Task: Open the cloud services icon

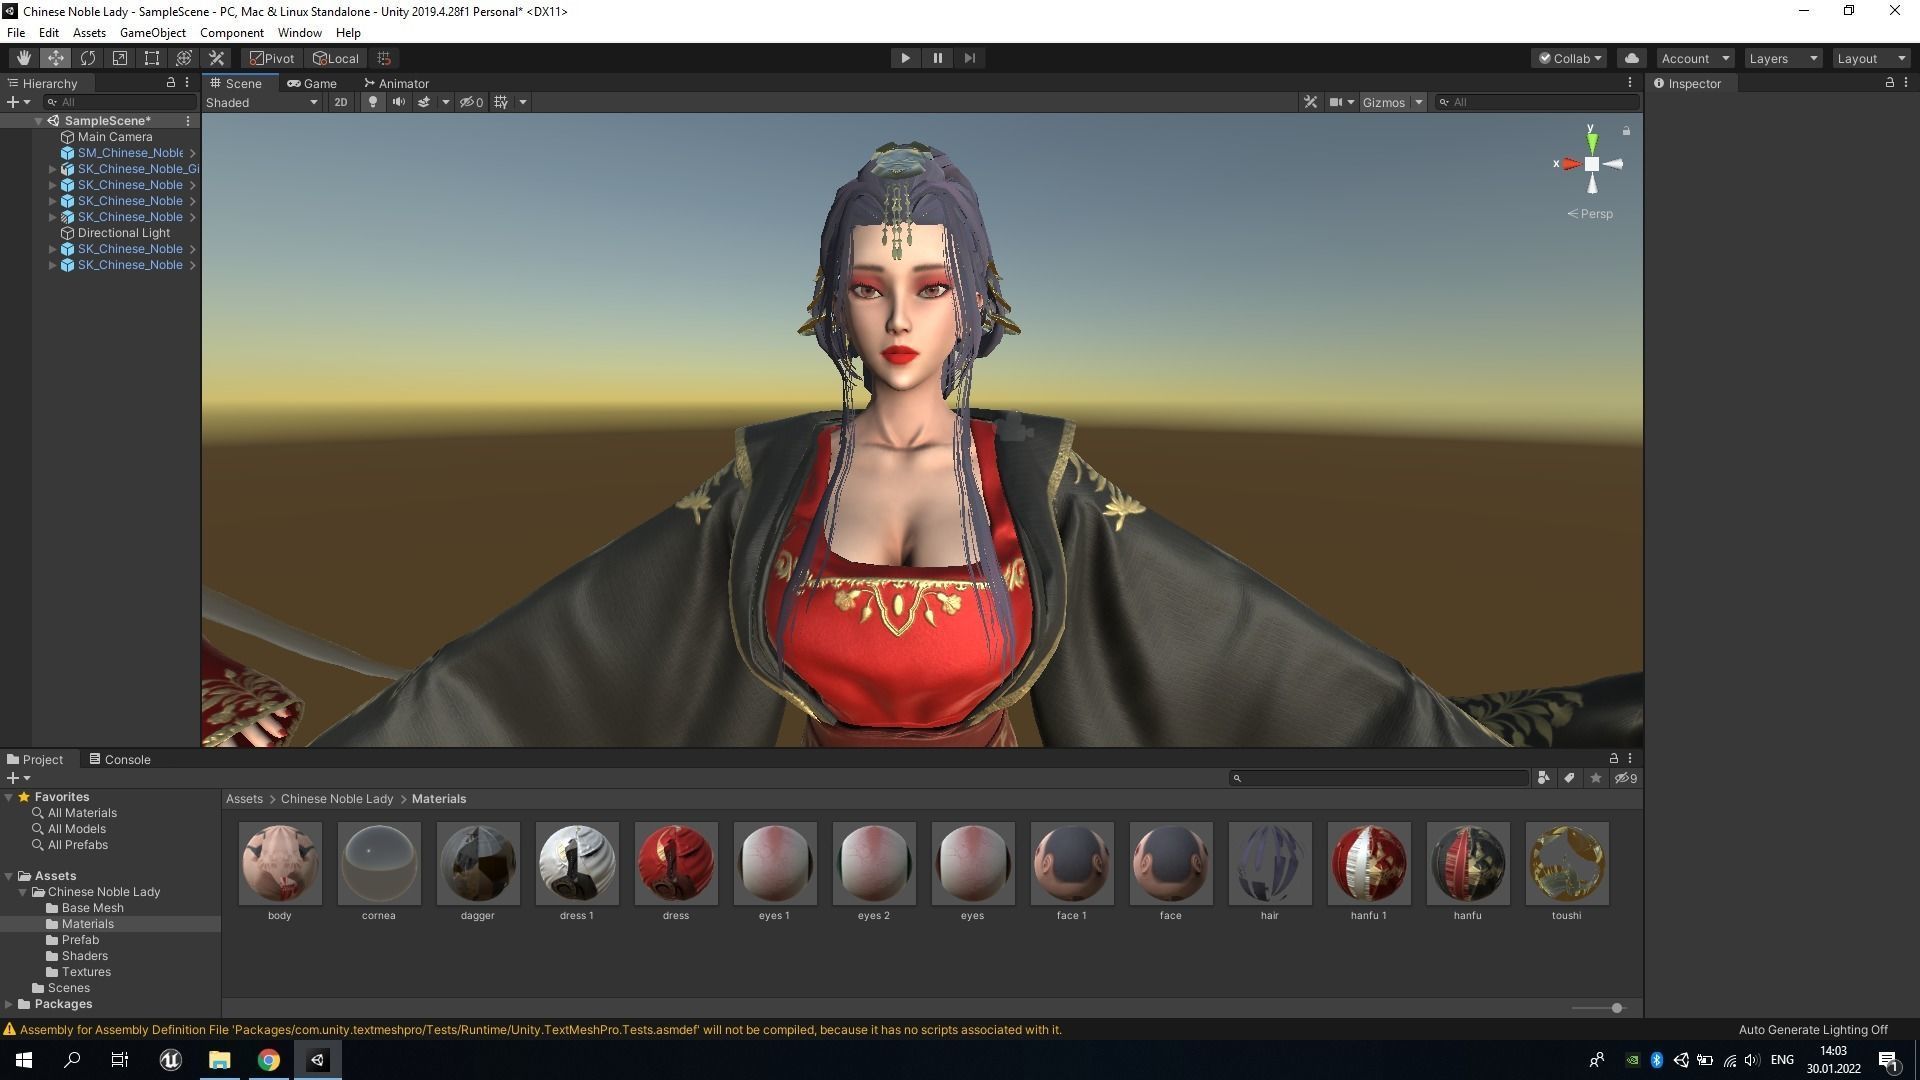Action: 1631,58
